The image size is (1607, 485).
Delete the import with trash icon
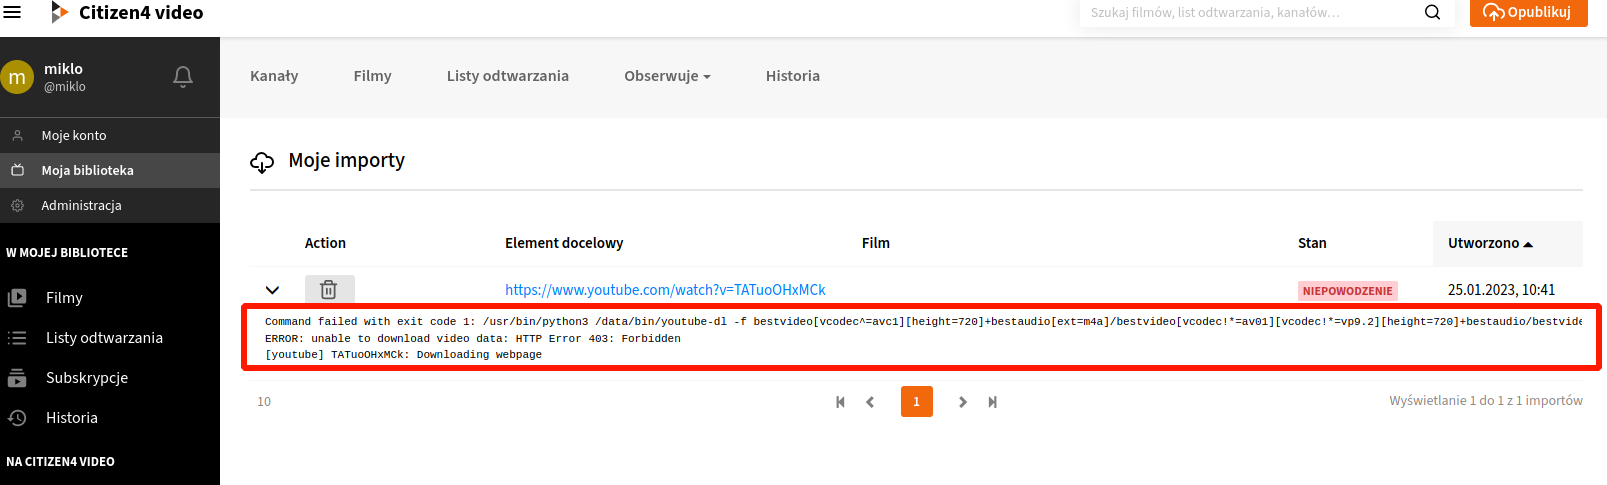click(x=329, y=290)
